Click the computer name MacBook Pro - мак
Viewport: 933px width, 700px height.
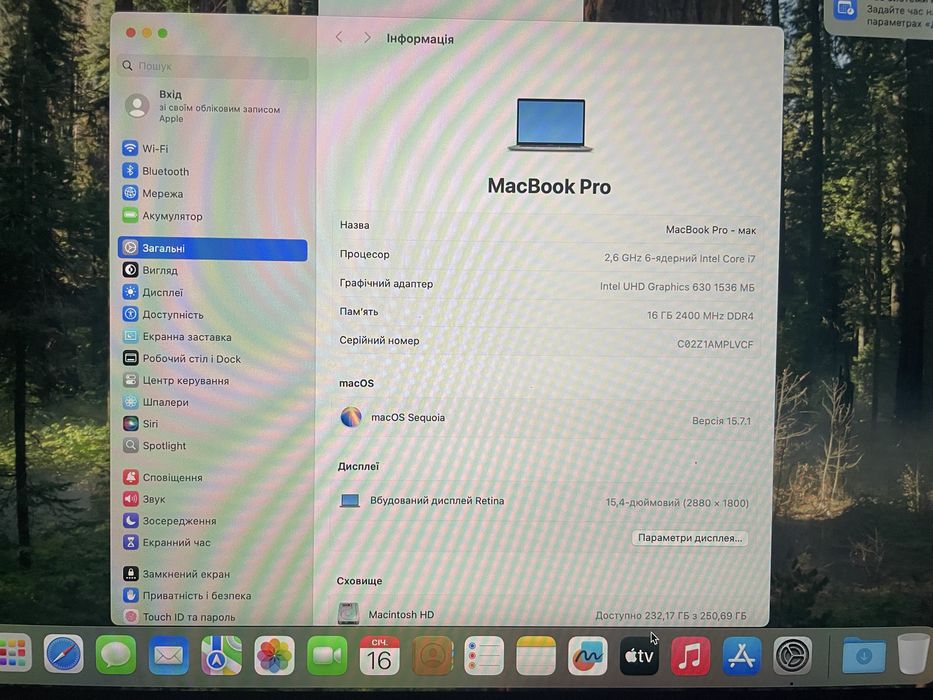click(710, 230)
